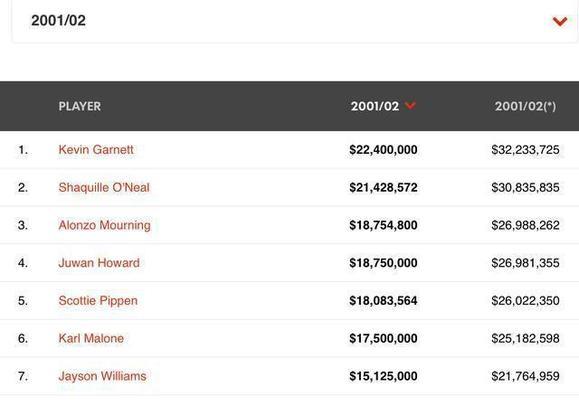579x400 pixels.
Task: Open Jayson Williams player link
Action: pos(102,376)
